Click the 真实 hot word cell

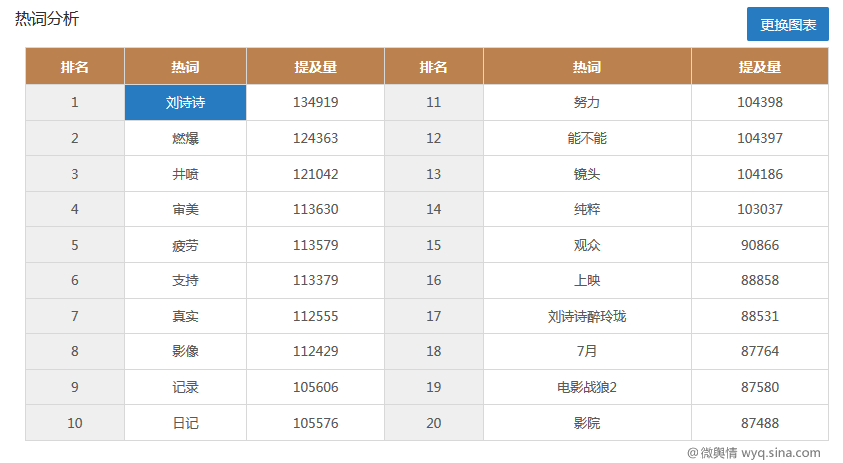[185, 316]
